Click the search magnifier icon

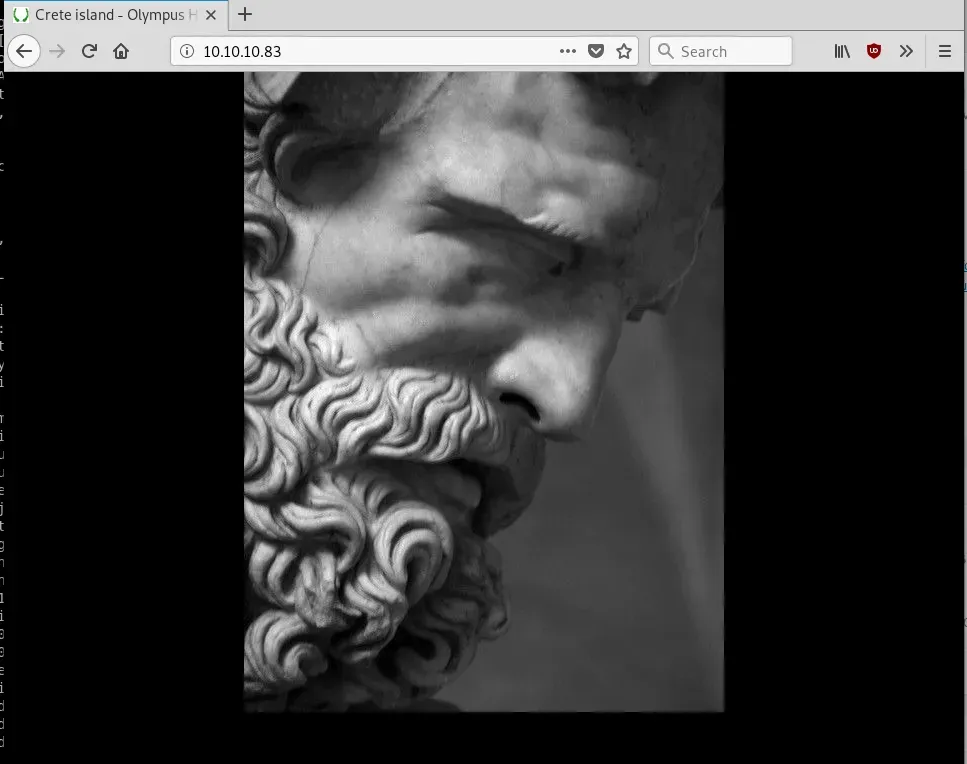click(x=666, y=52)
